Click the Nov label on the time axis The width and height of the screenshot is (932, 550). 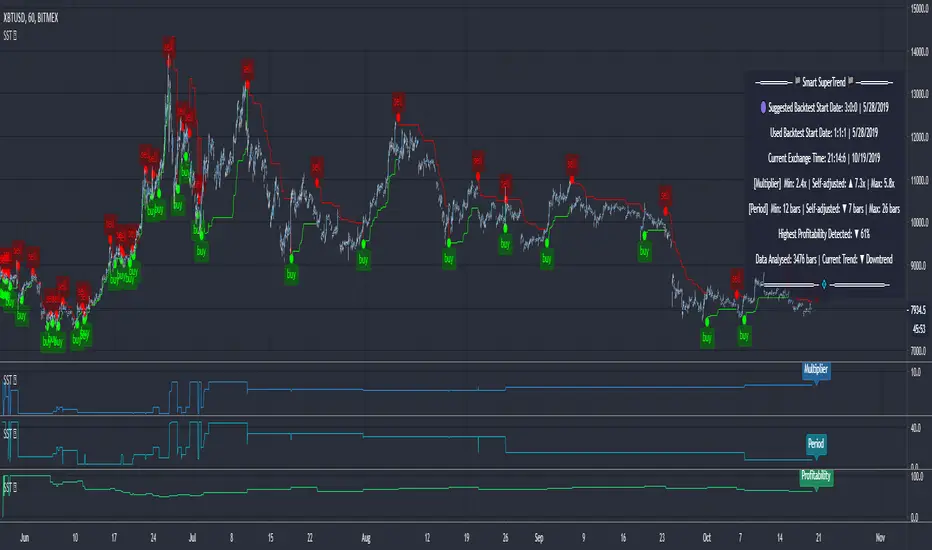(880, 538)
